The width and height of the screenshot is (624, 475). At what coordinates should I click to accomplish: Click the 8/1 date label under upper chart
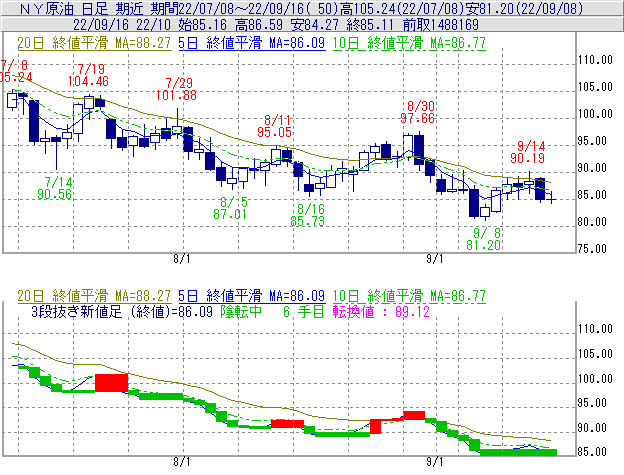181,259
